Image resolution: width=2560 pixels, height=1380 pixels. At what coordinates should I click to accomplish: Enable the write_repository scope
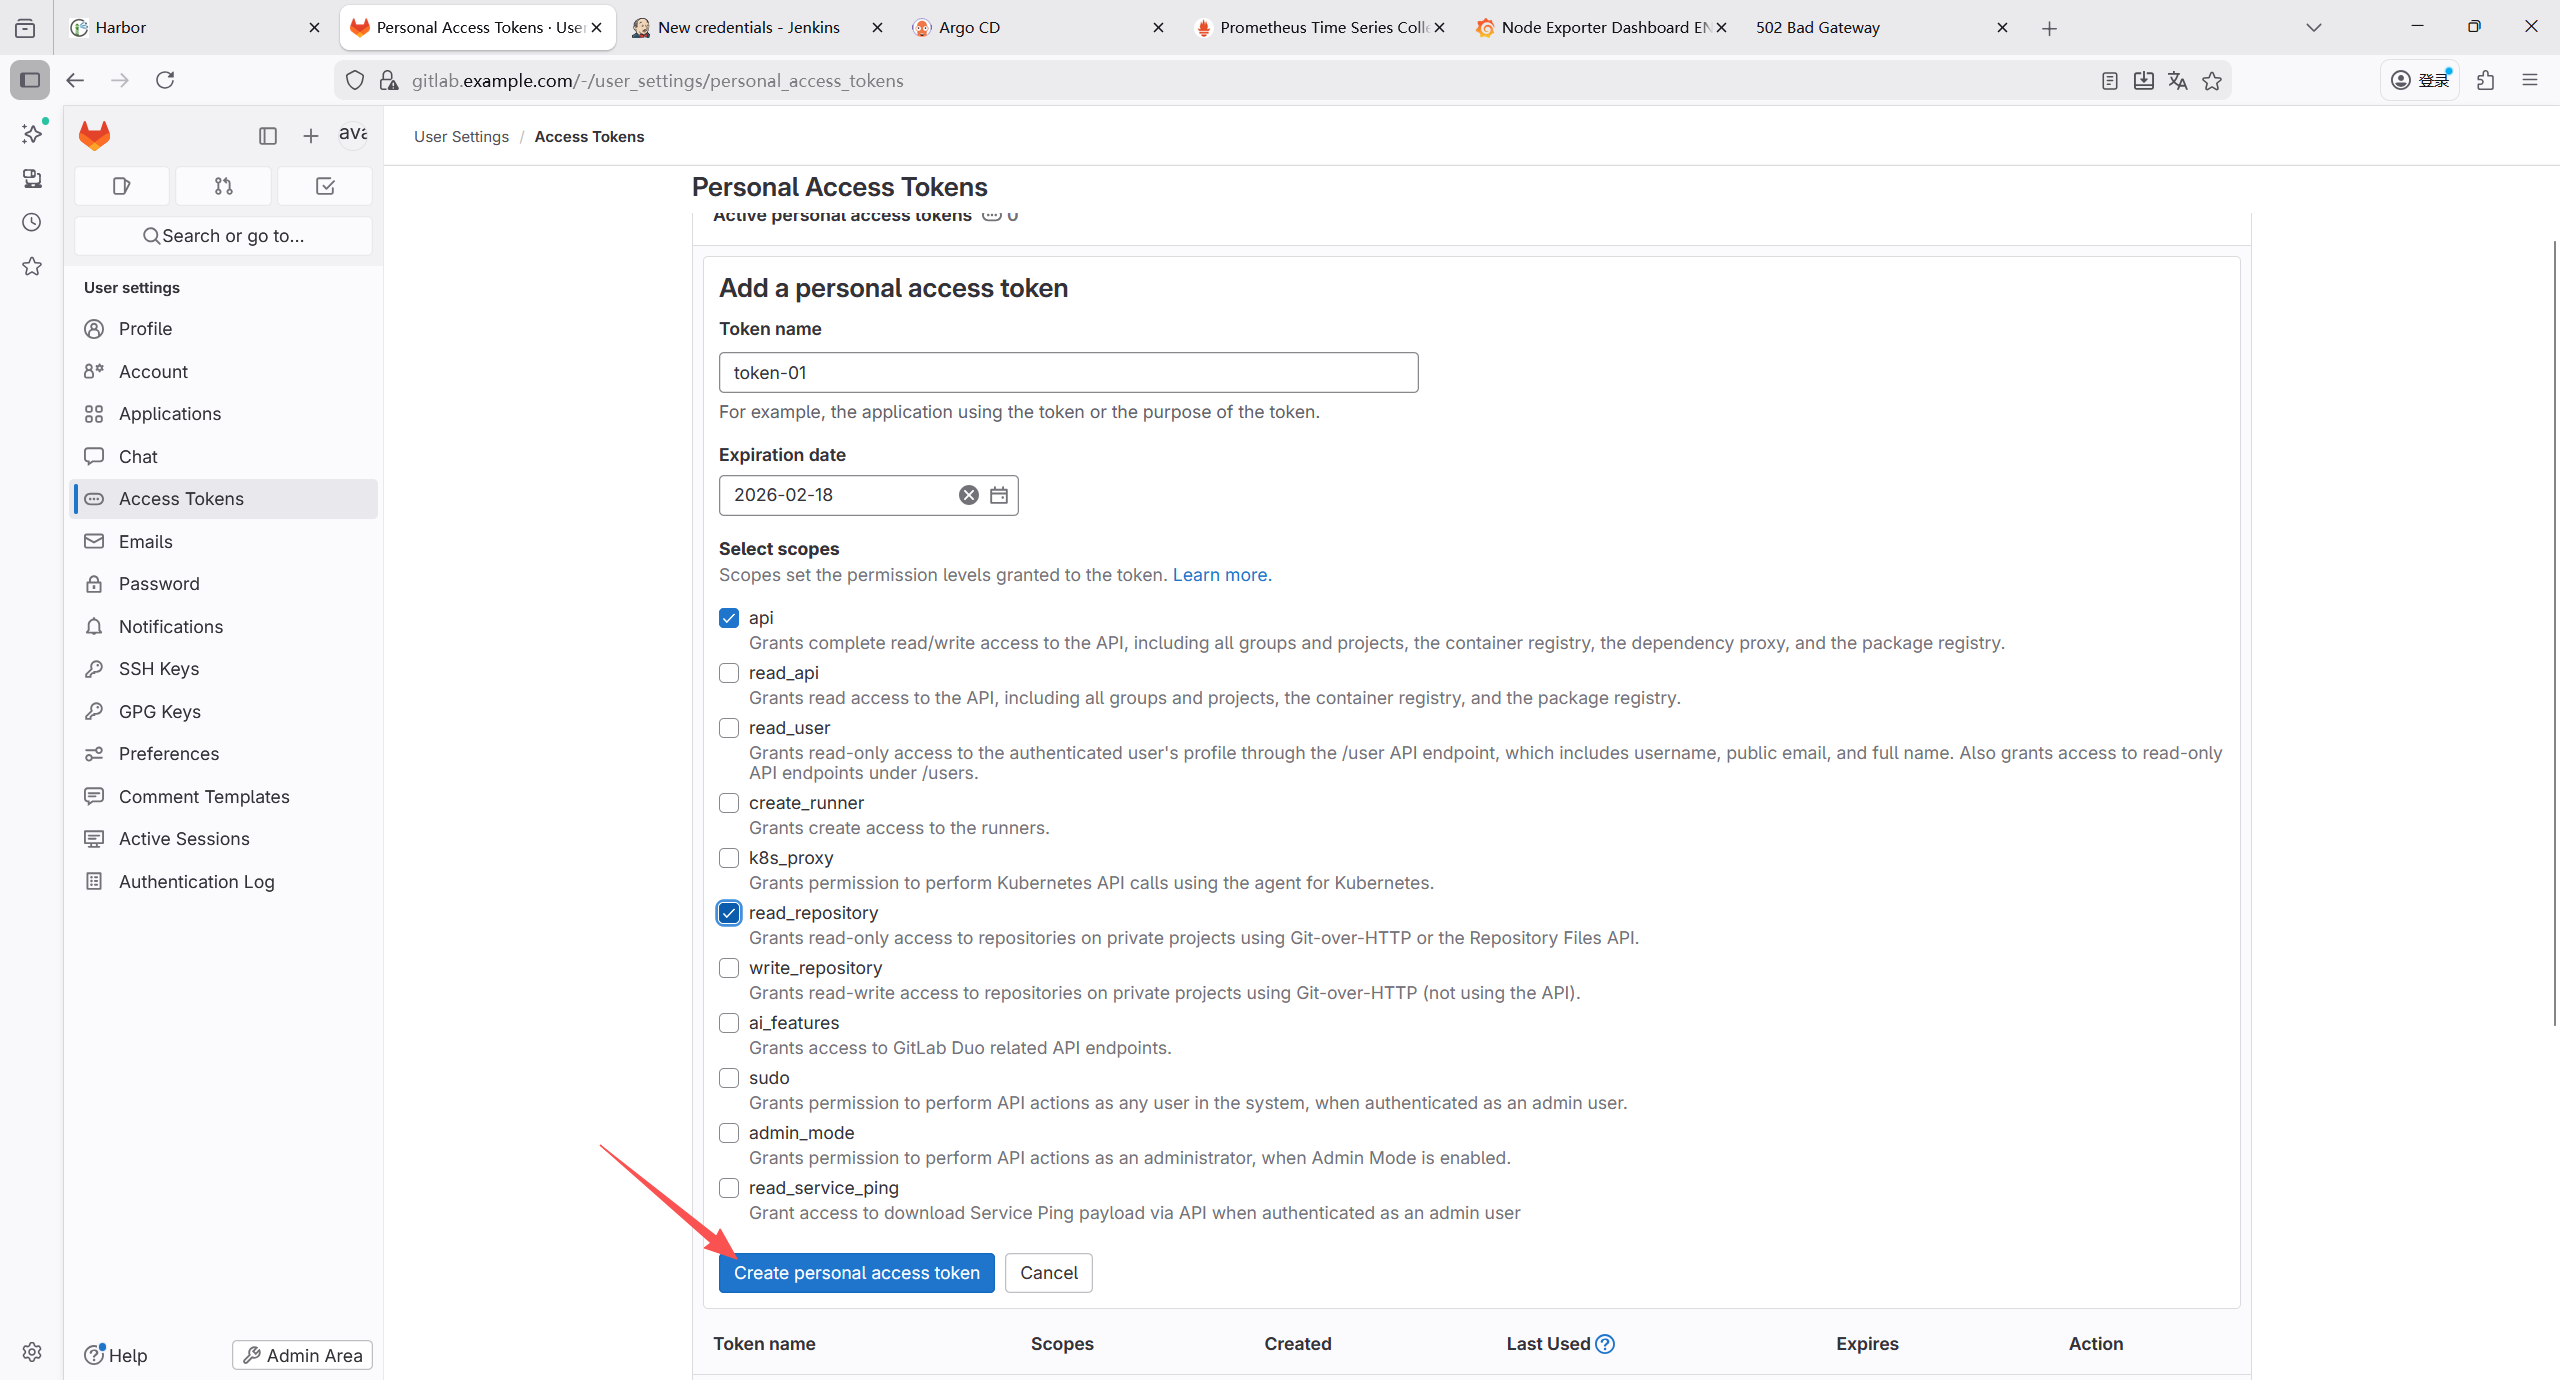coord(729,968)
